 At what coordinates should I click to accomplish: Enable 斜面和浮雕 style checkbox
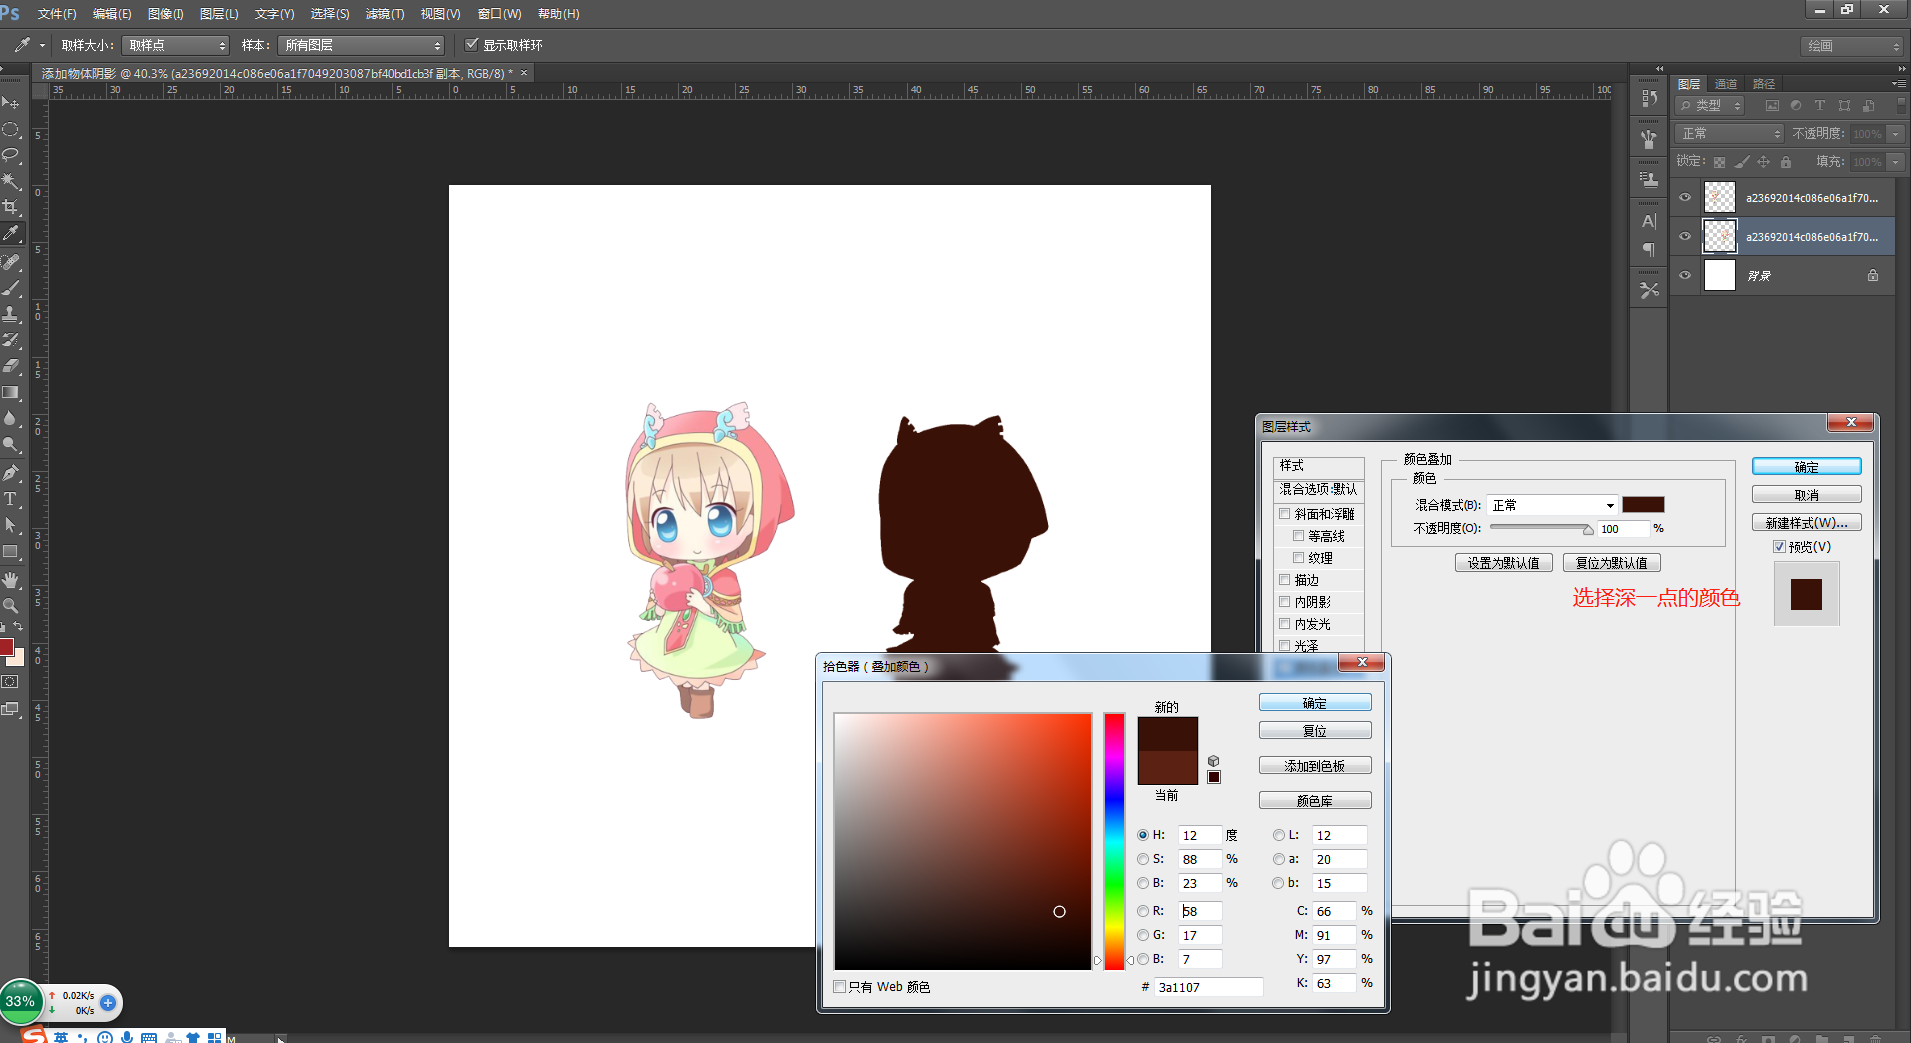tap(1285, 514)
